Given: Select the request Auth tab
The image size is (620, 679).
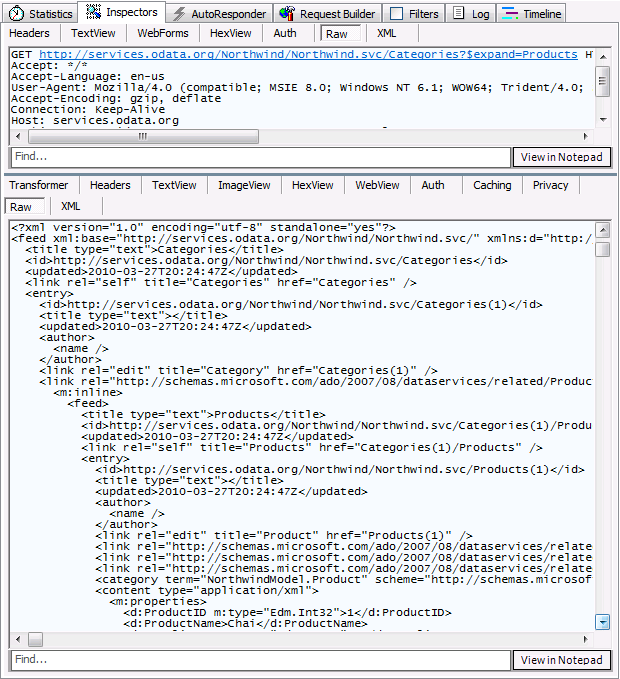Looking at the screenshot, I should [x=285, y=33].
